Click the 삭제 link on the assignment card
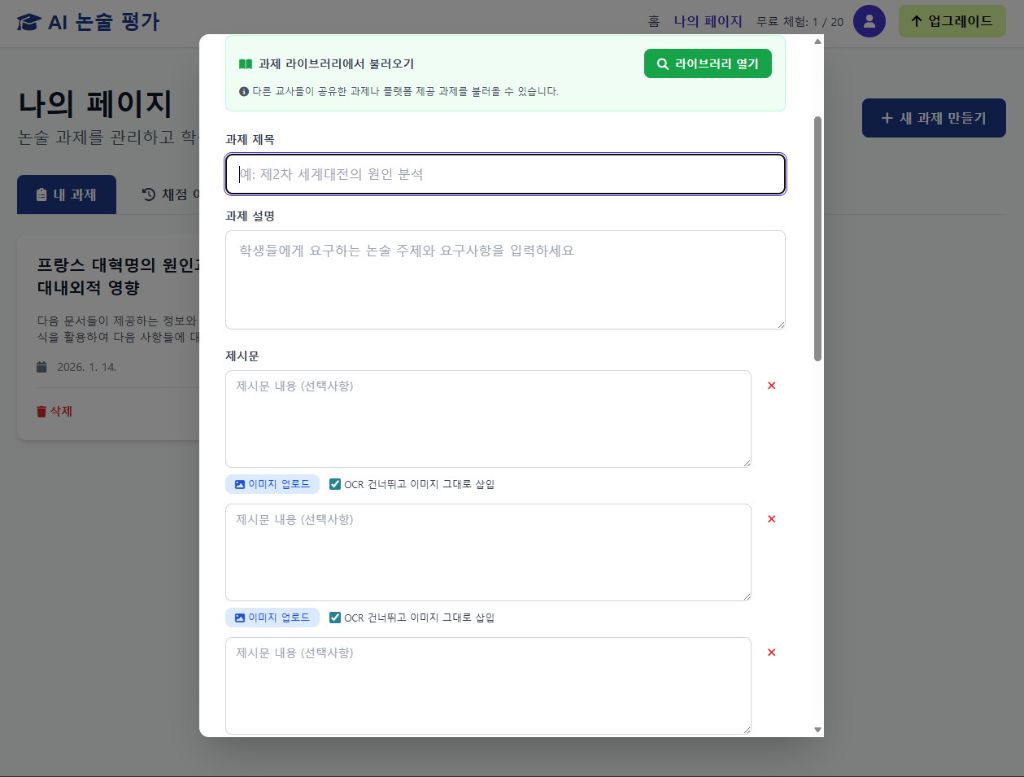 tap(52, 411)
